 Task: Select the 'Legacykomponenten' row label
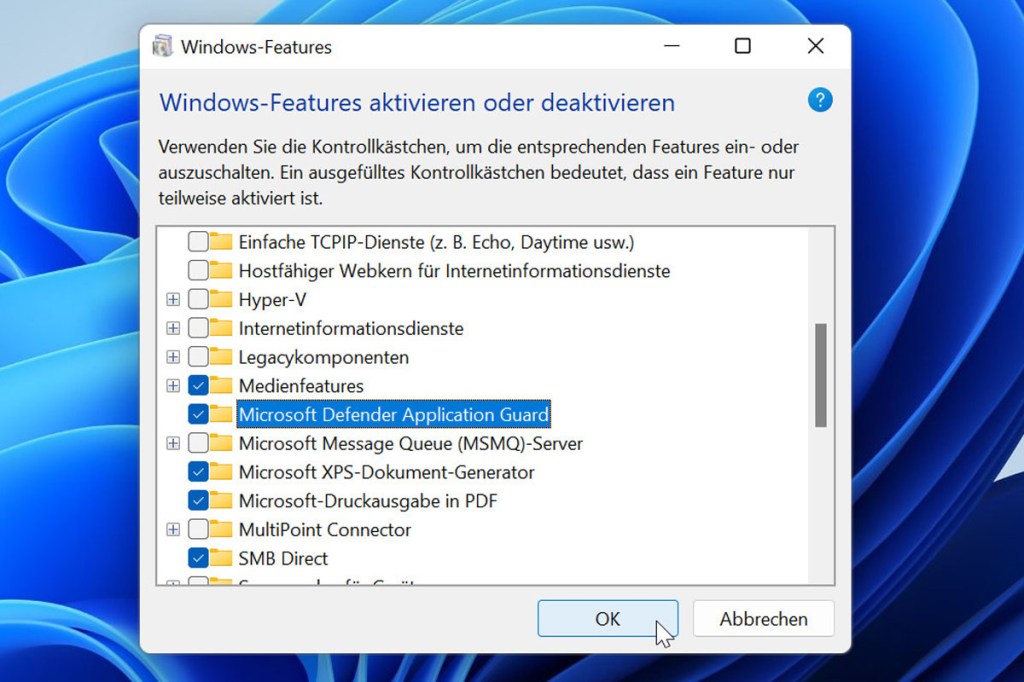(324, 357)
